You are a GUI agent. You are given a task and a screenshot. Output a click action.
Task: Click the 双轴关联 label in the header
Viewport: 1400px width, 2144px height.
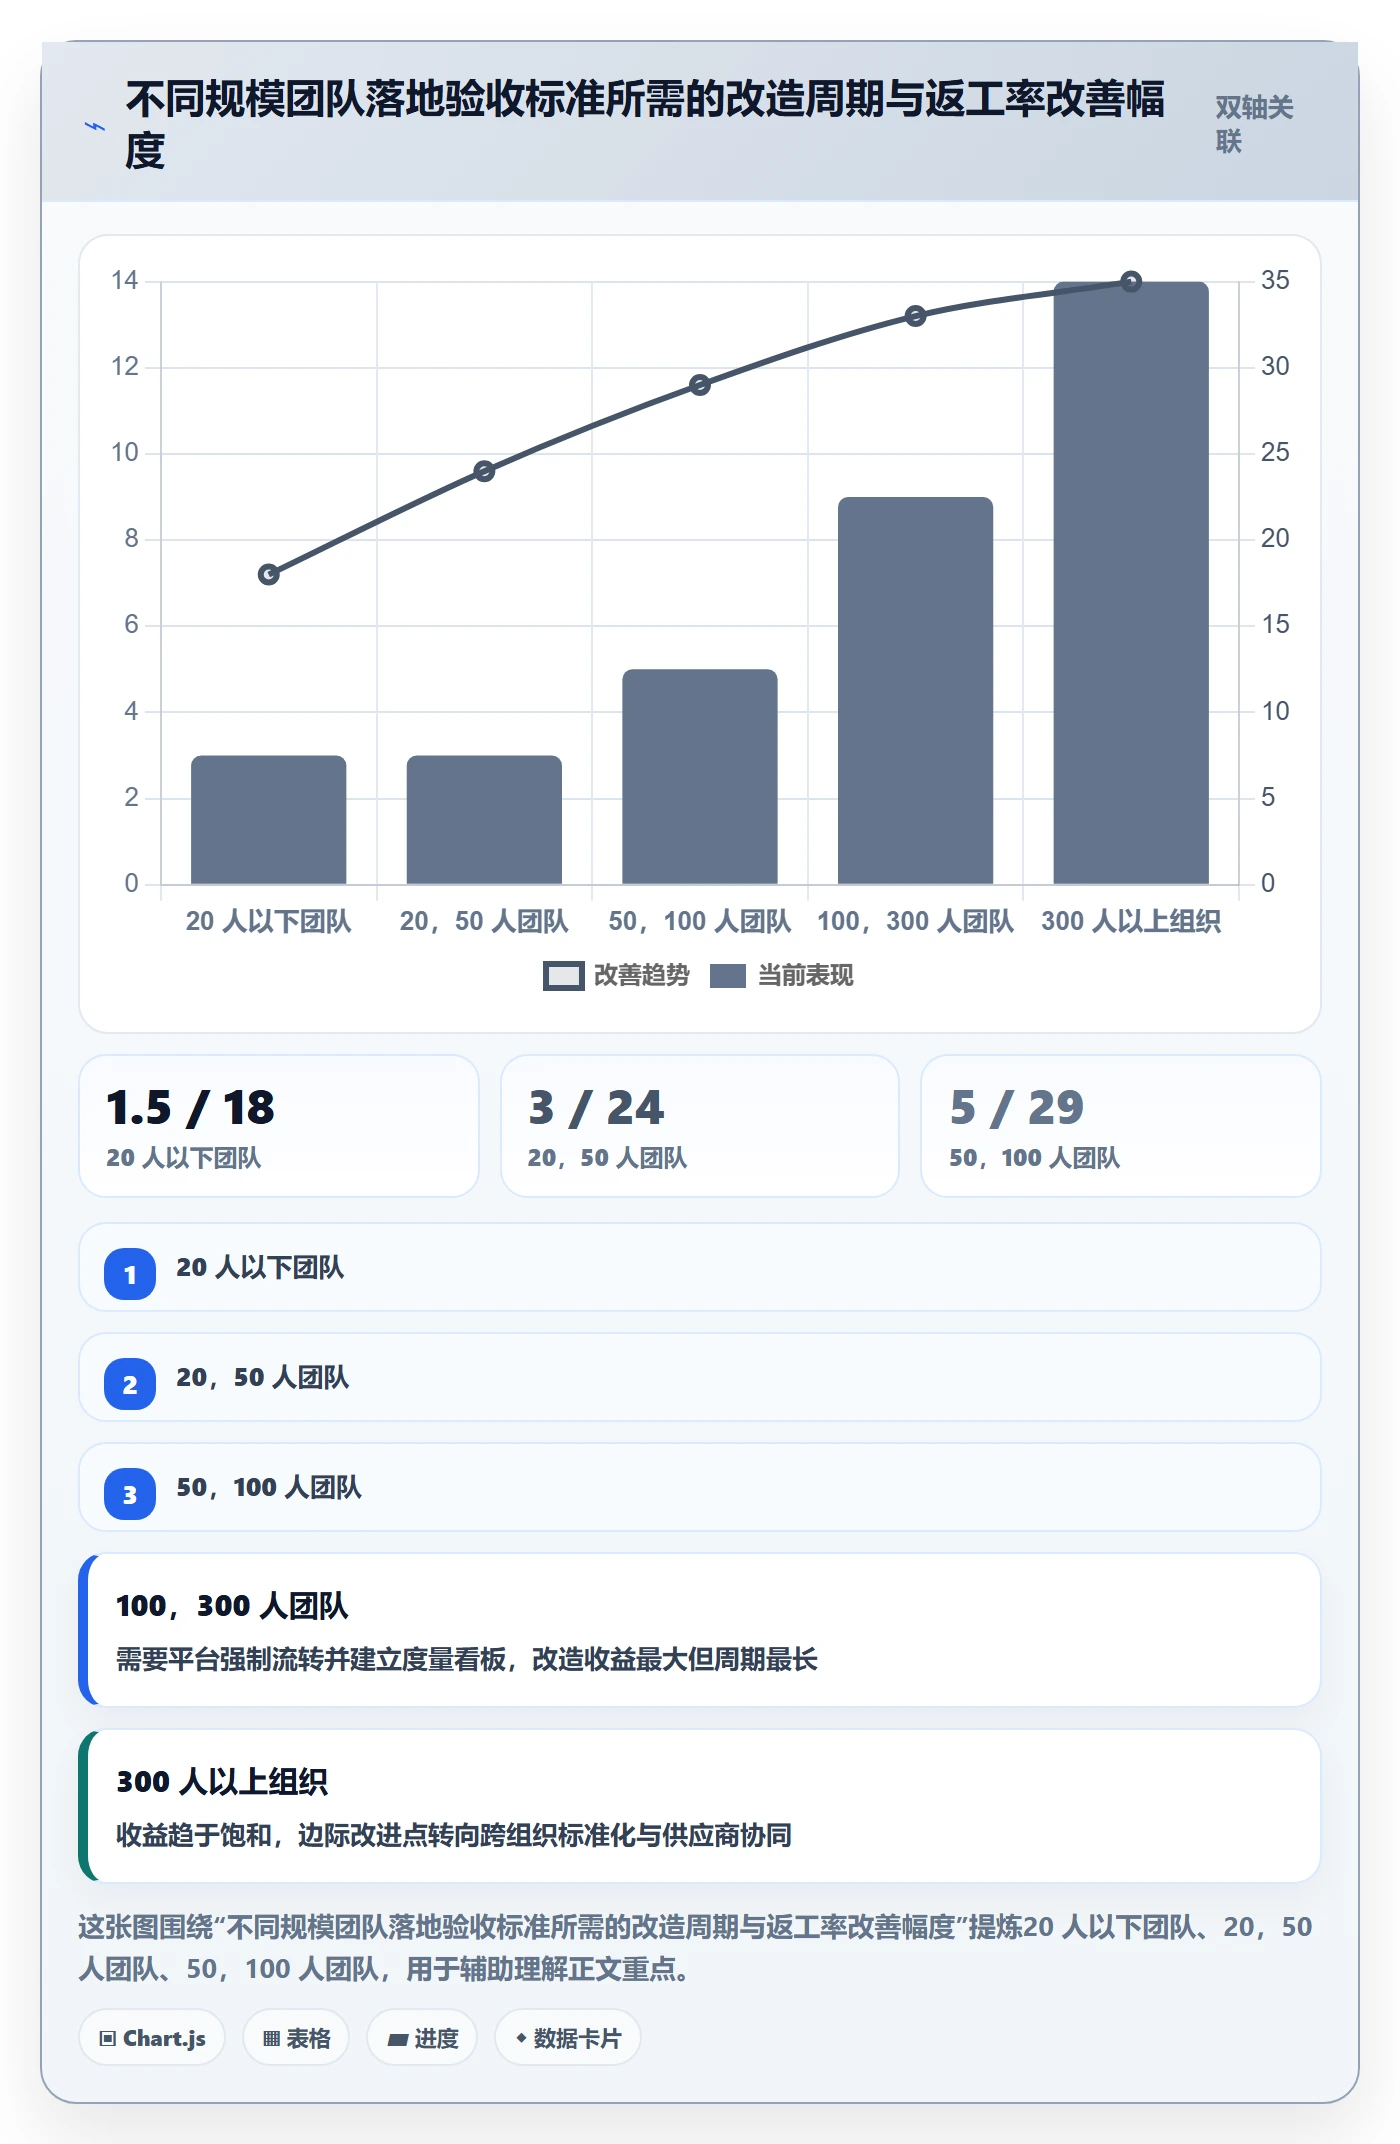point(1254,124)
